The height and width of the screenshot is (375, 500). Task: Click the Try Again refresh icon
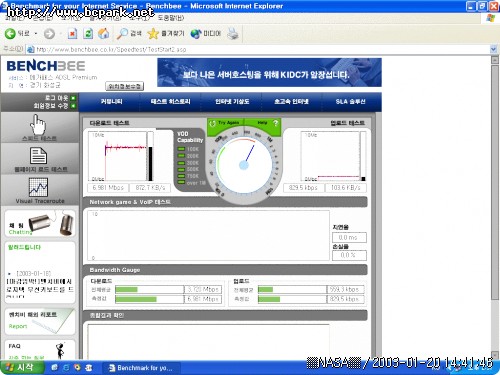pos(212,123)
